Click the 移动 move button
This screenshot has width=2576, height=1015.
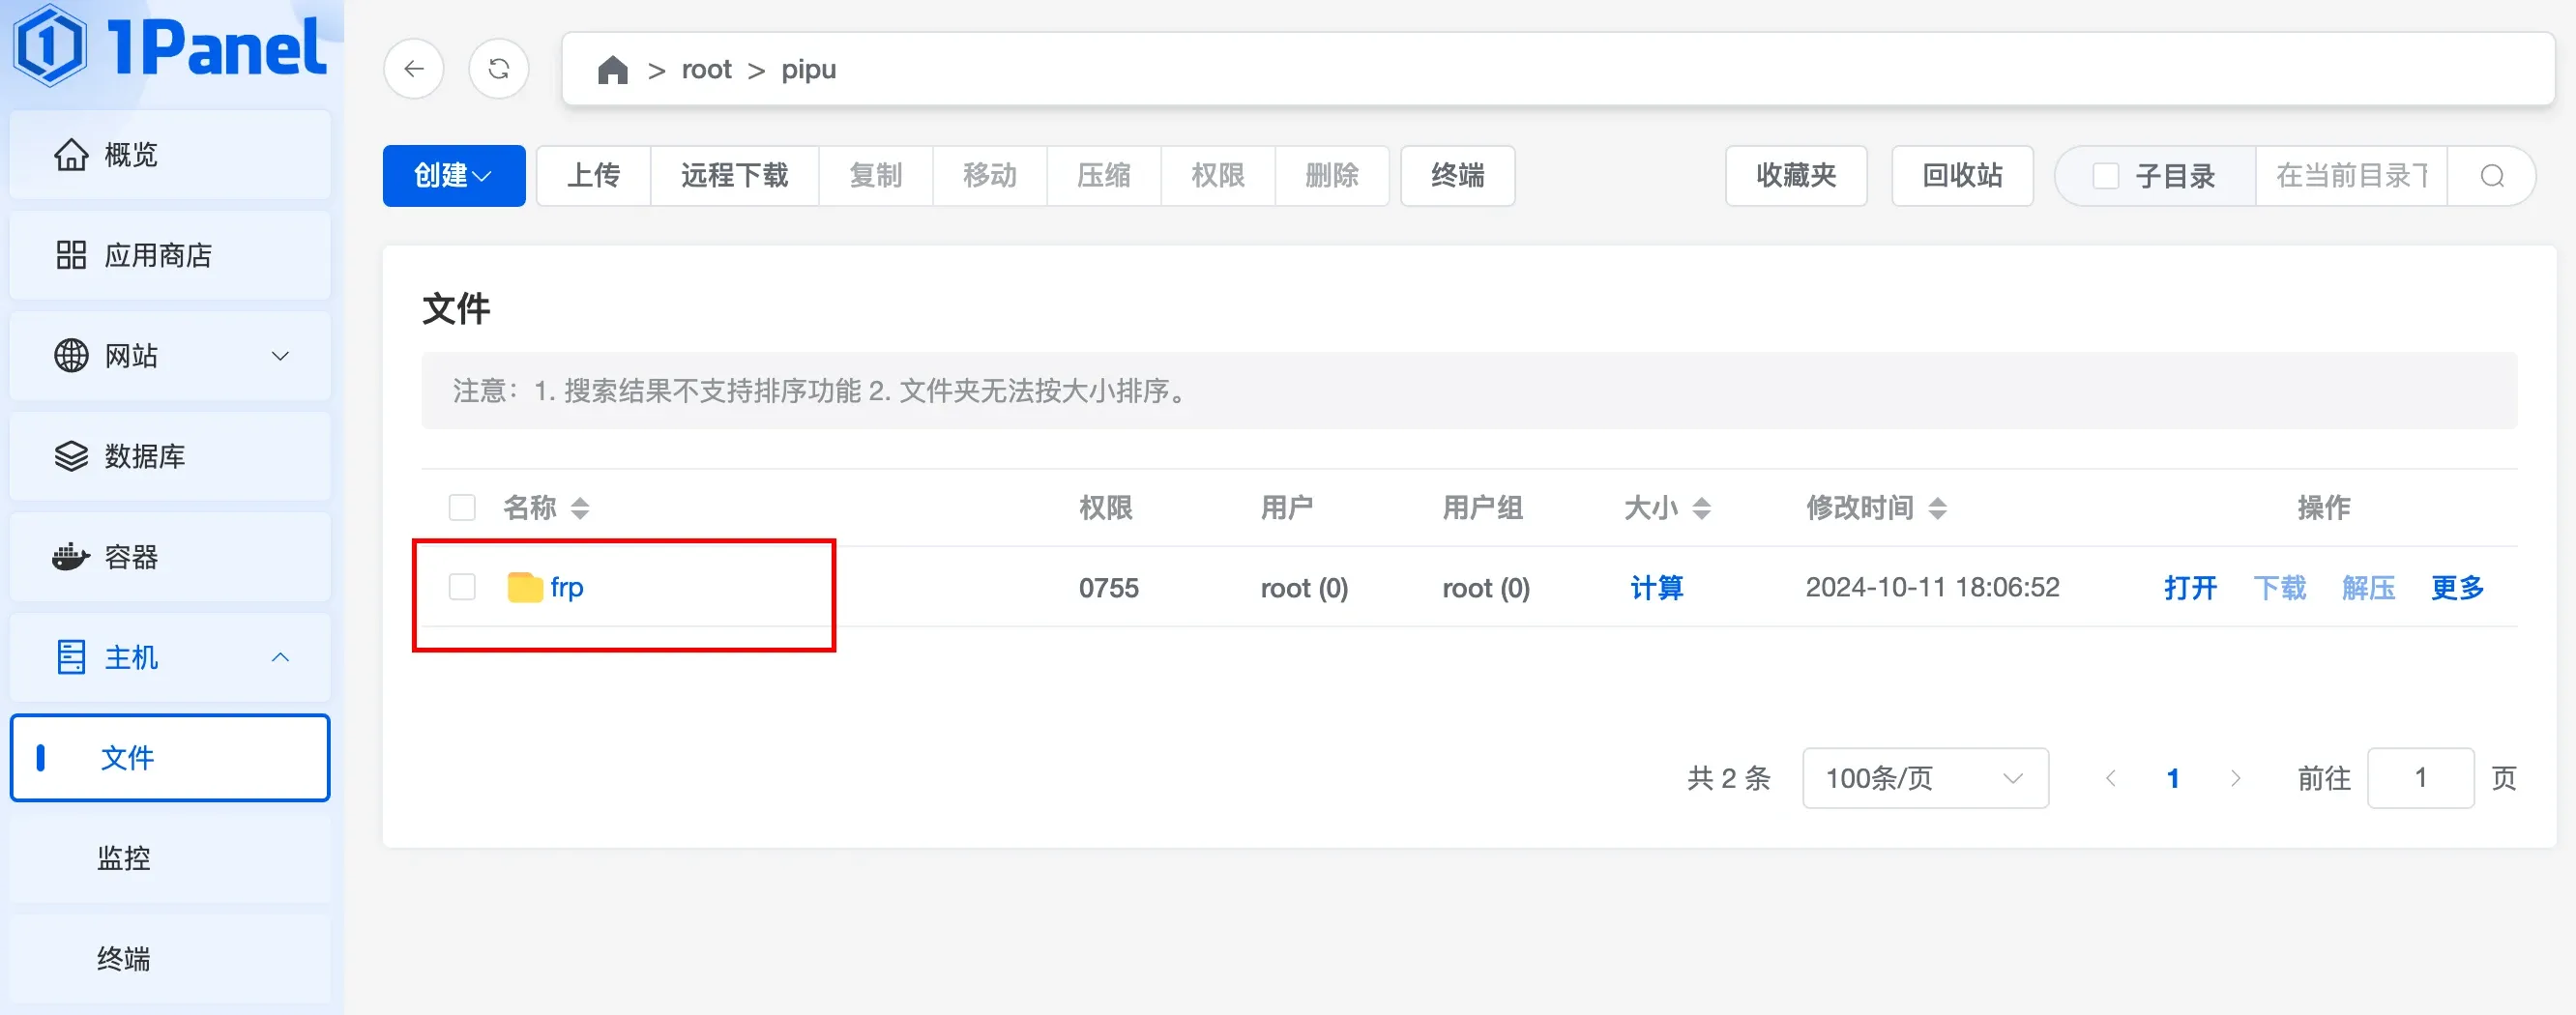pyautogui.click(x=990, y=176)
